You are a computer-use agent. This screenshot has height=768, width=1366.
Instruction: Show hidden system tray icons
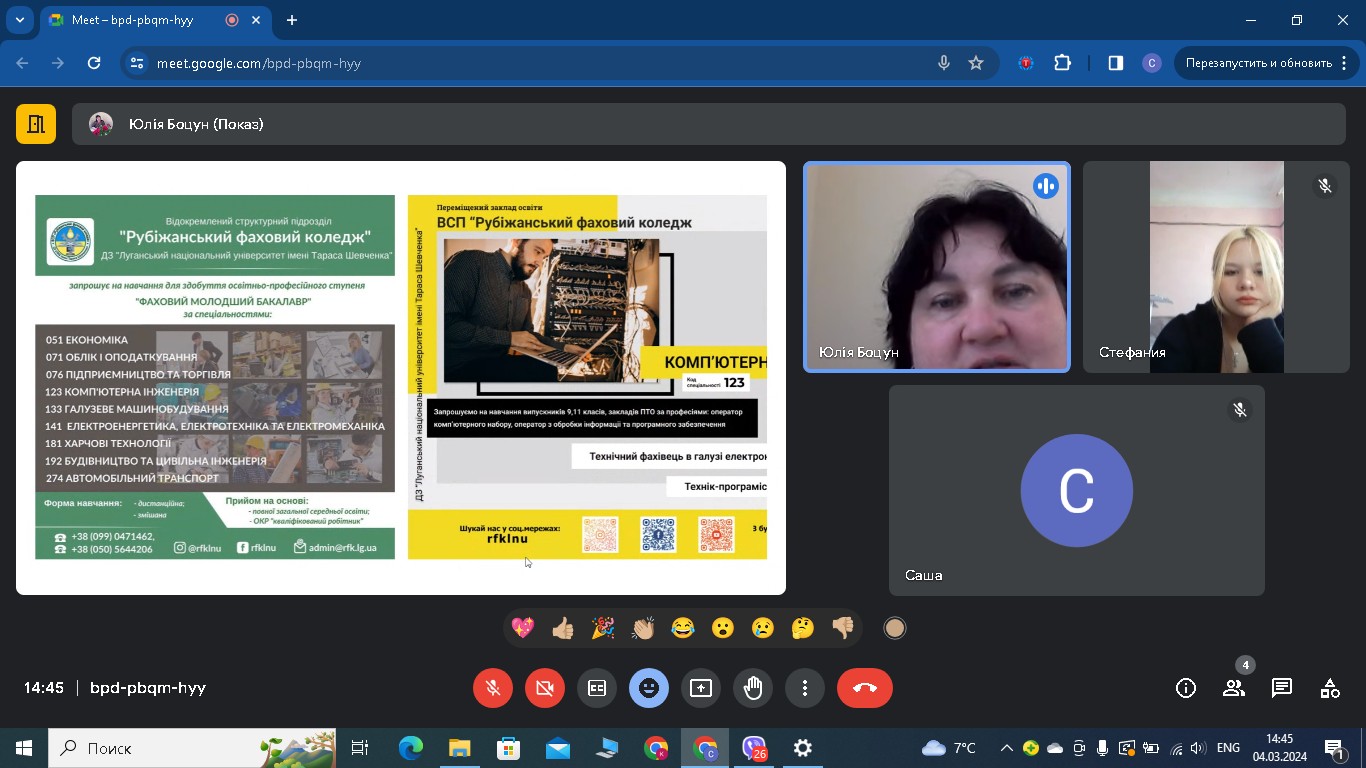click(x=1006, y=748)
